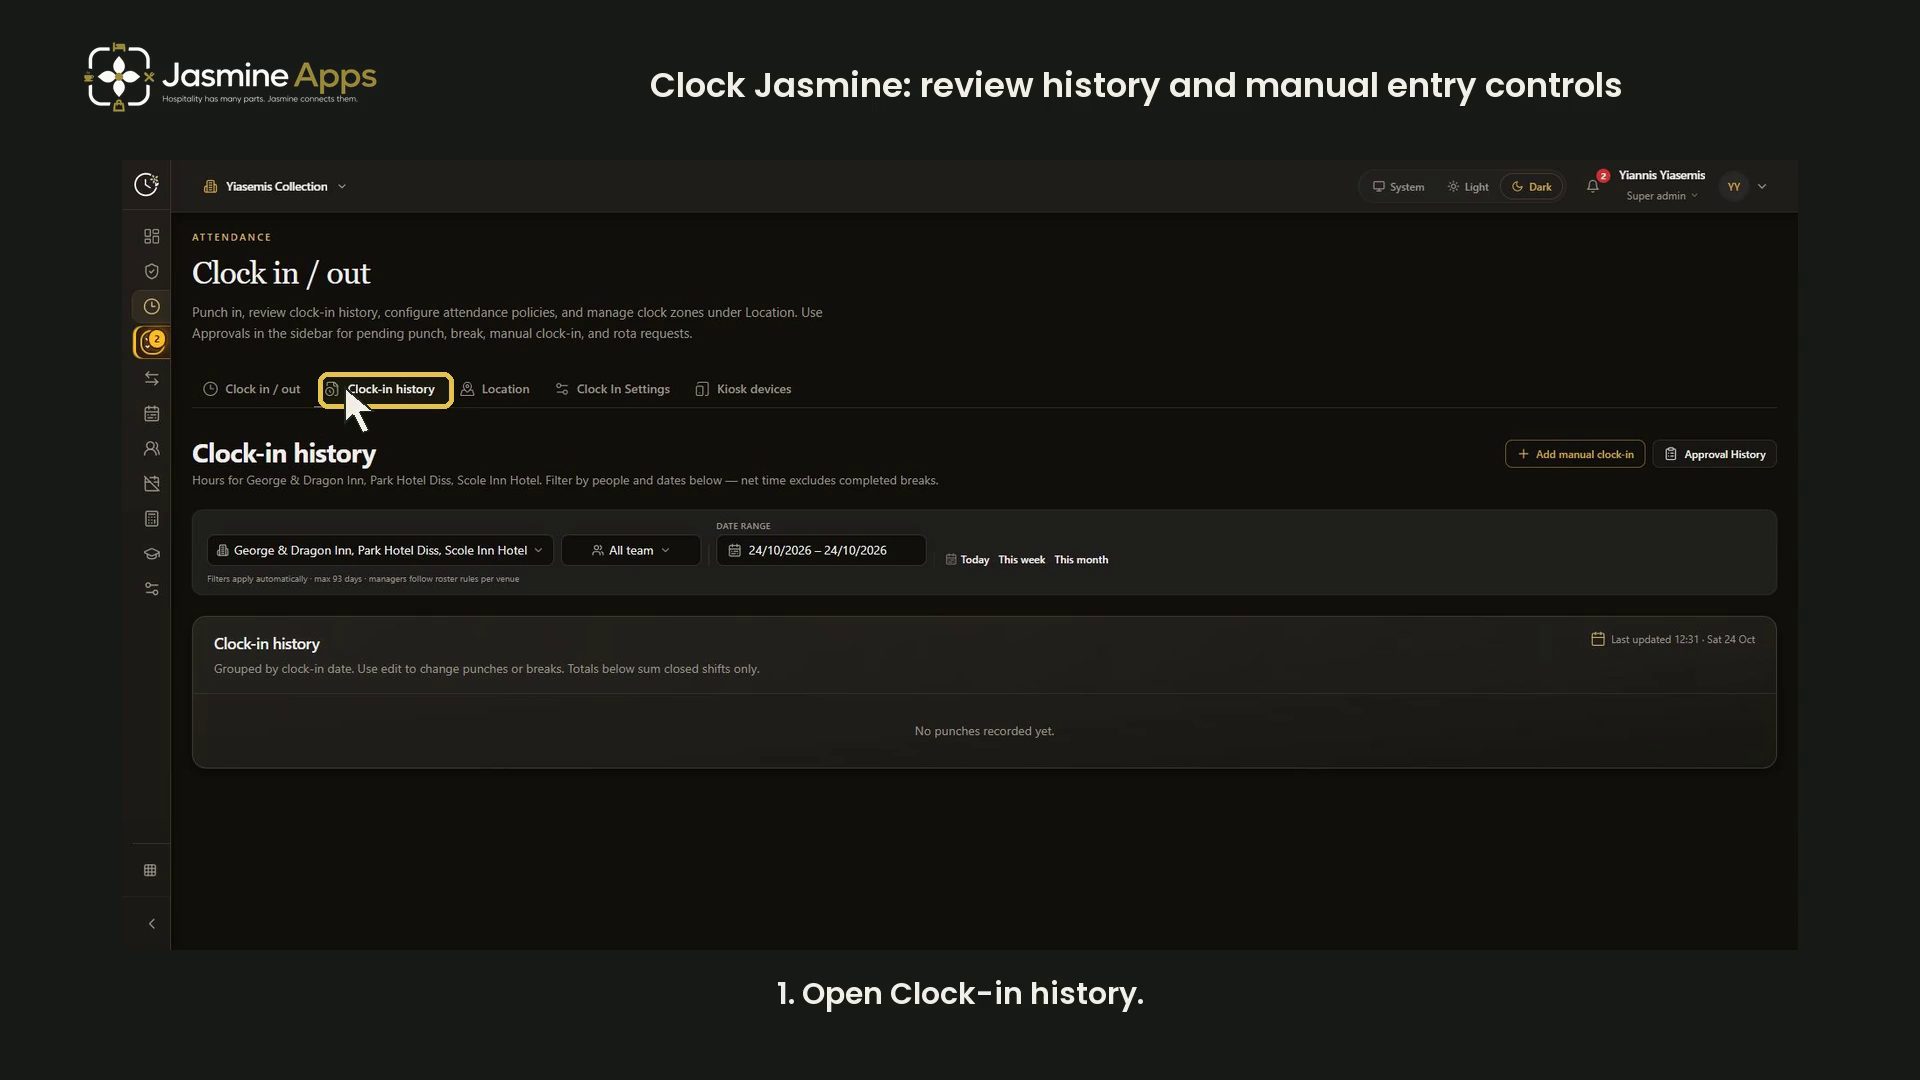
Task: Select the clock attendance sidebar icon
Action: pyautogui.click(x=151, y=307)
